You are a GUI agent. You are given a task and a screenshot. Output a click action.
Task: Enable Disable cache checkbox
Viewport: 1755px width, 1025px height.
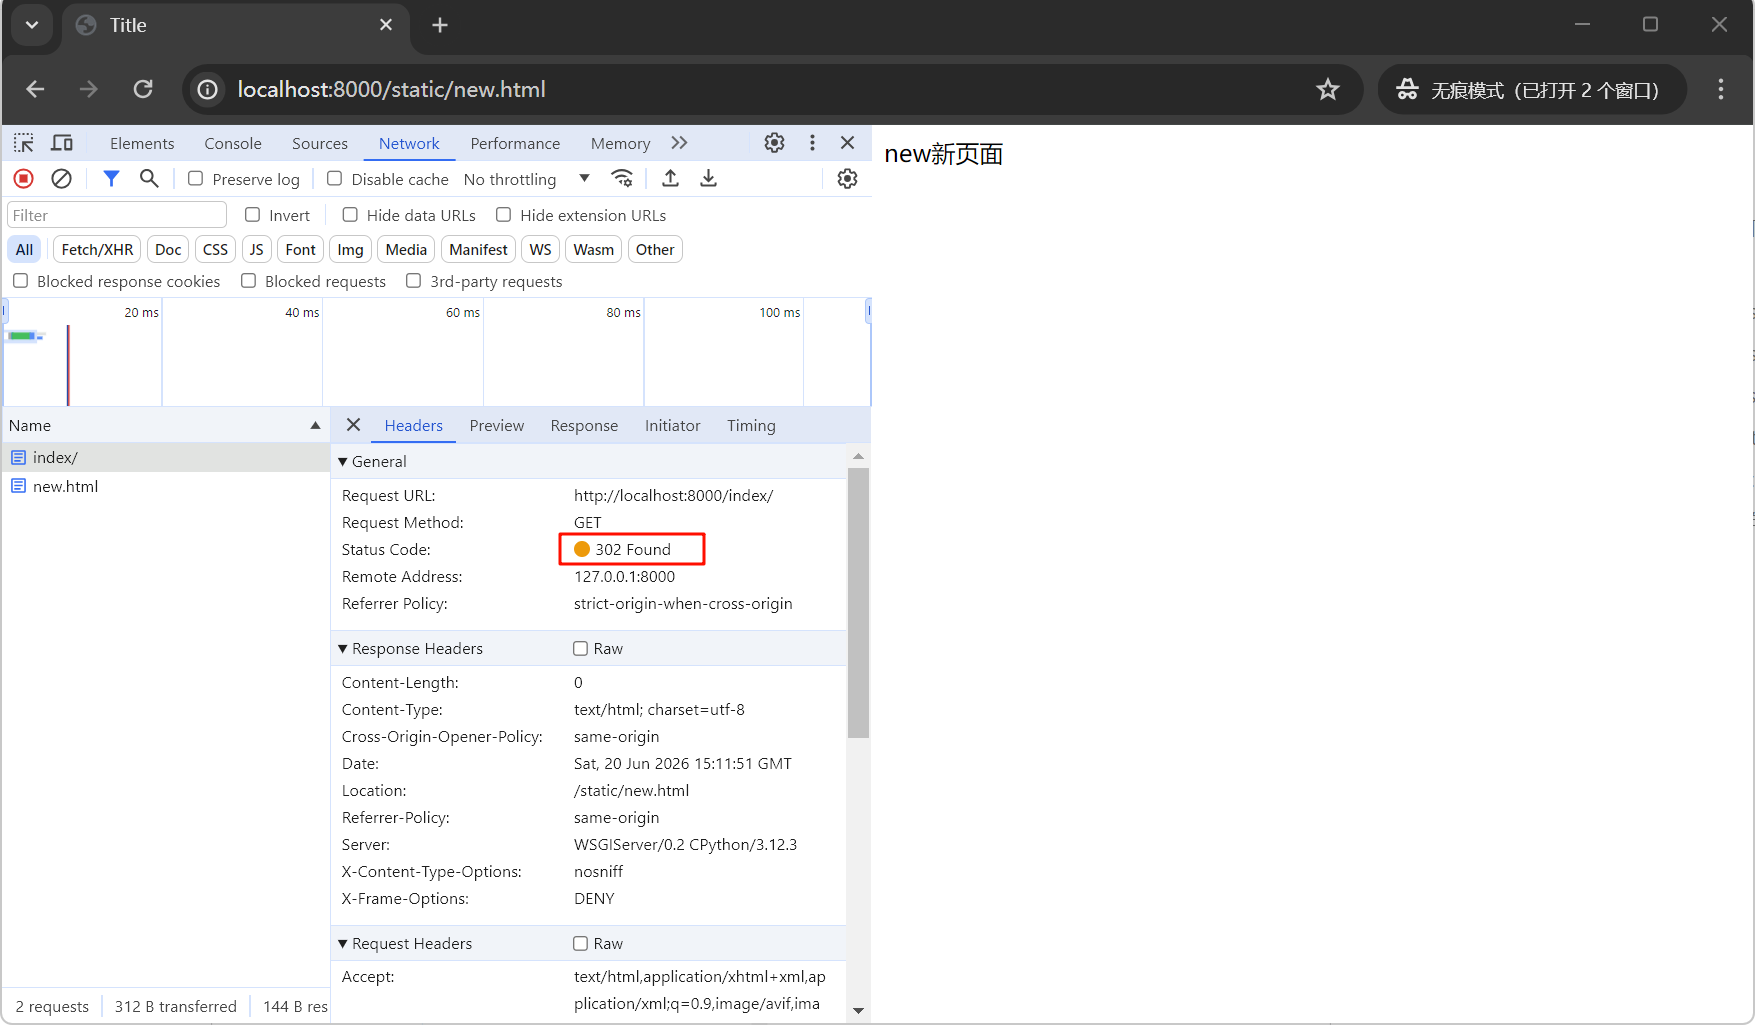335,178
